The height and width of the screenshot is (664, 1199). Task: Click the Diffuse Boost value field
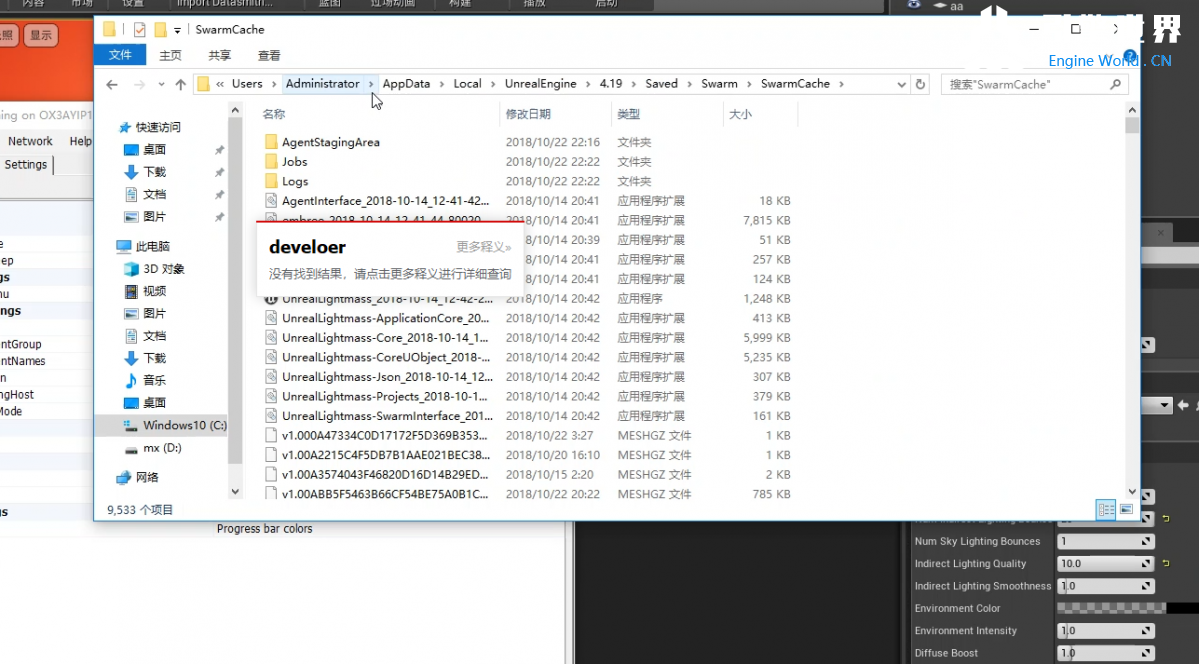1106,653
